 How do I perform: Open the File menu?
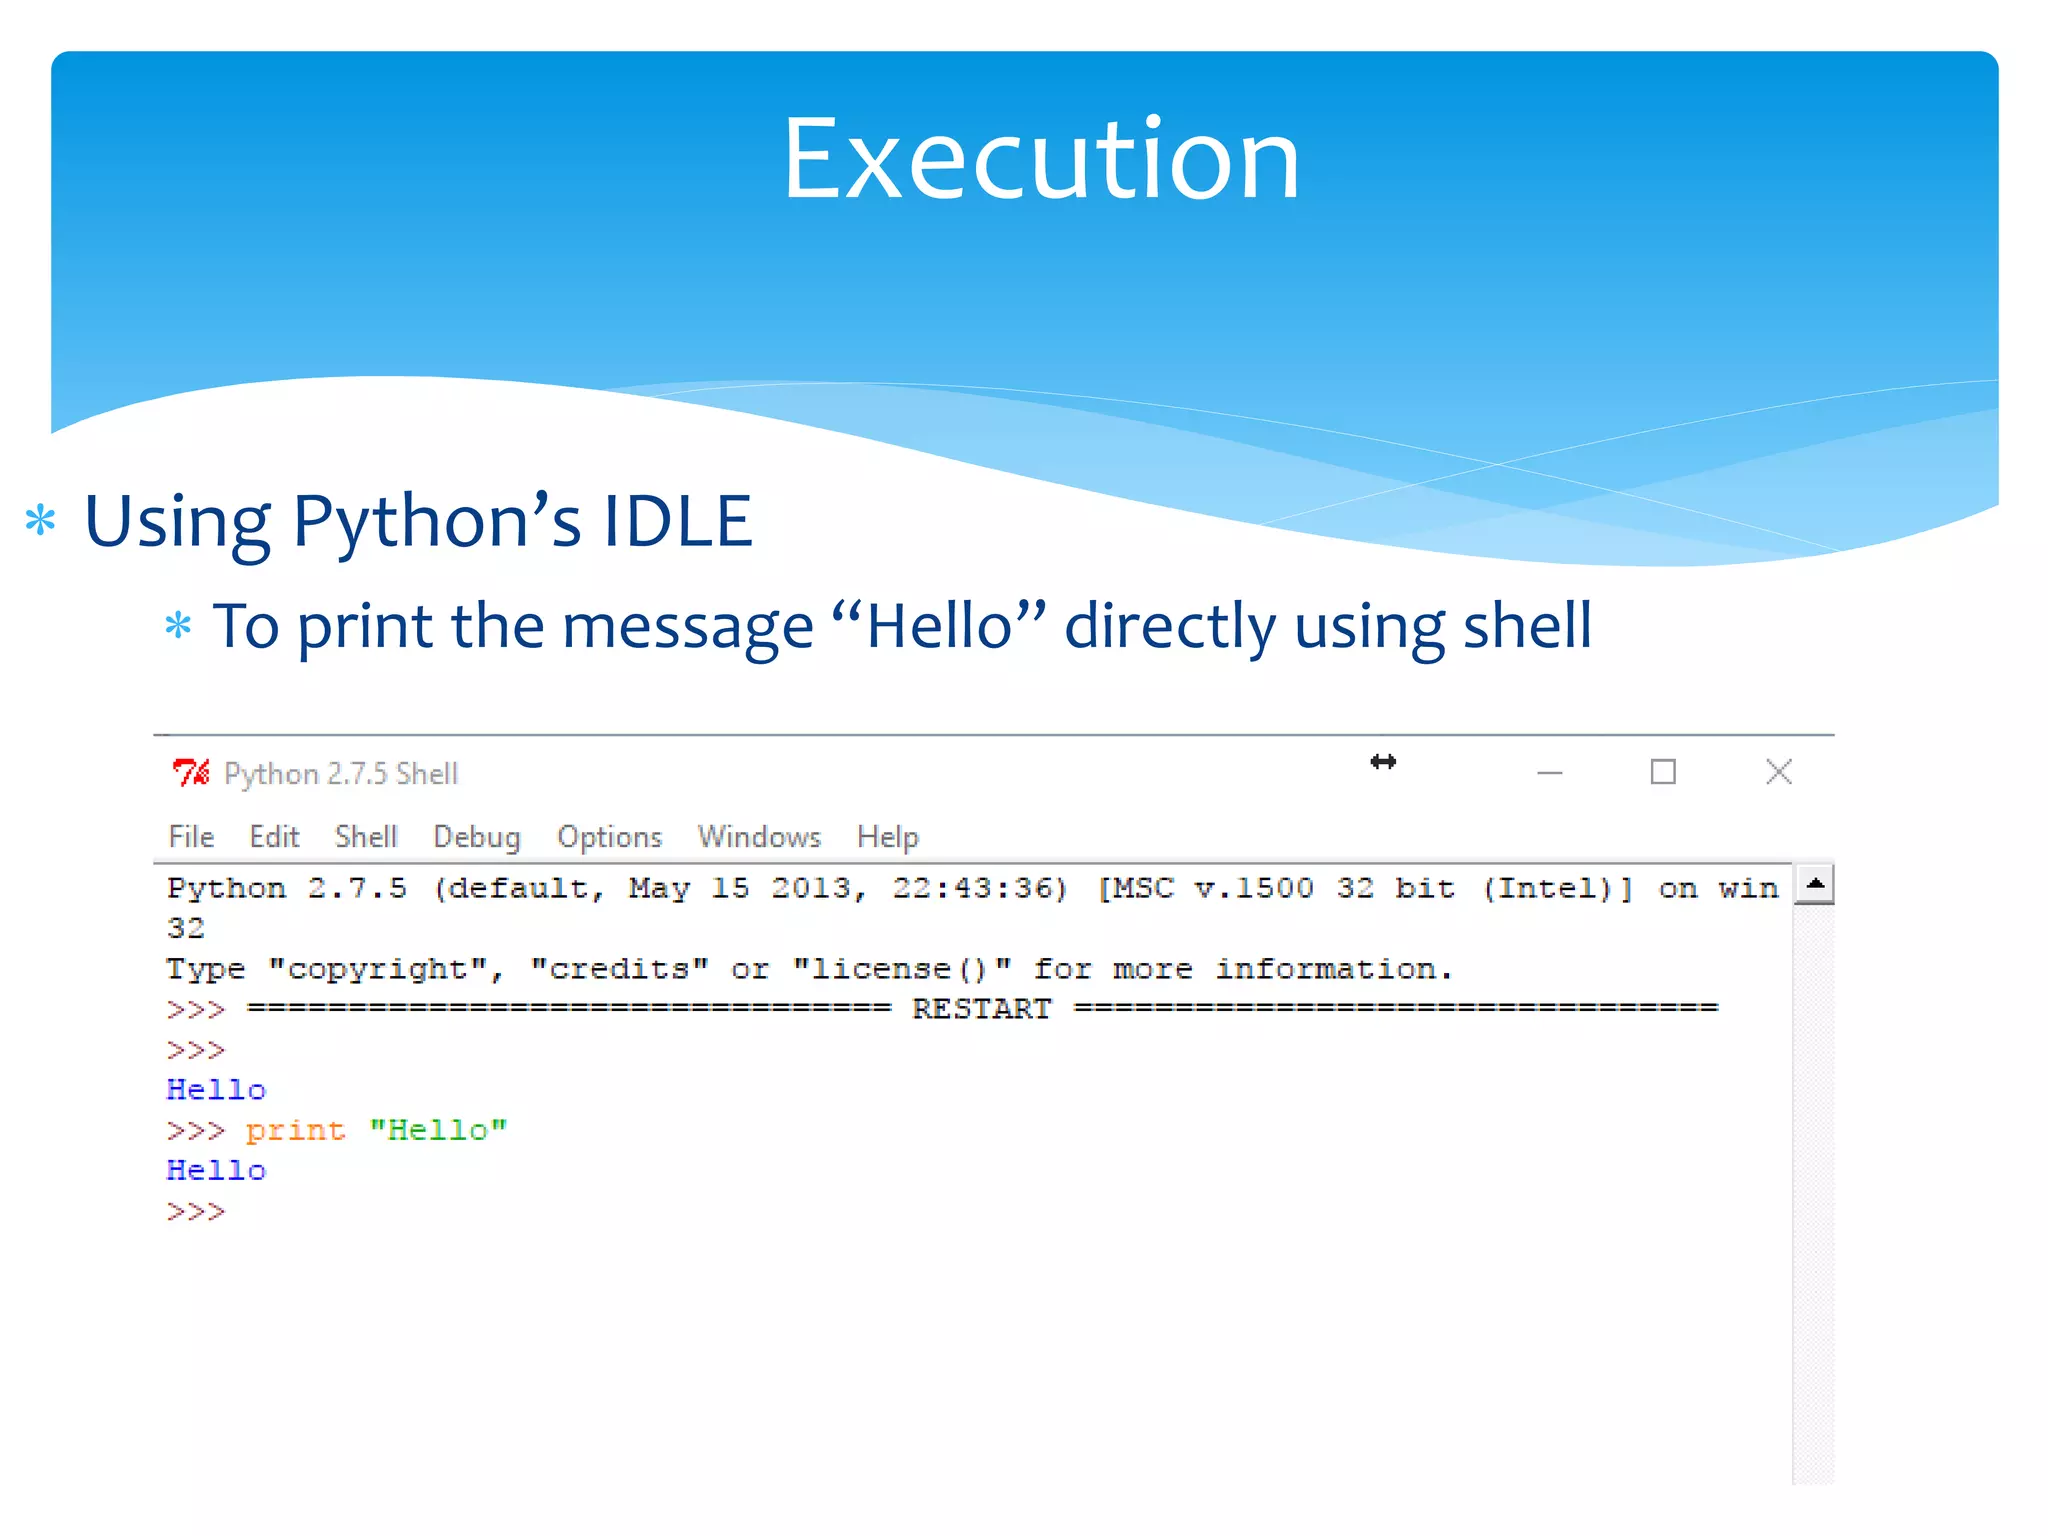191,836
